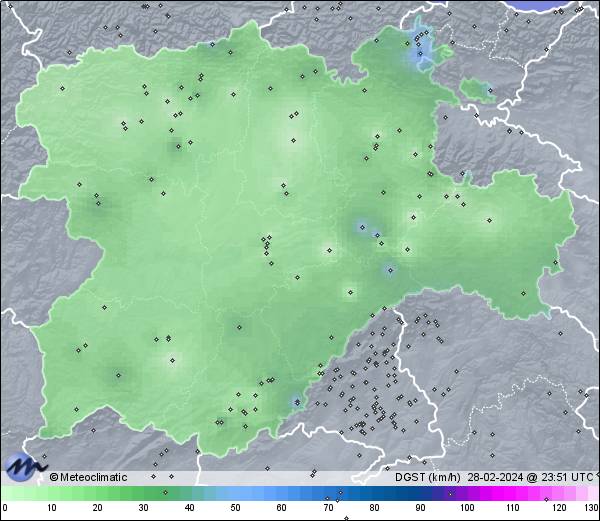Click the DGST (km/h) label
Image resolution: width=600 pixels, height=521 pixels.
coord(428,477)
